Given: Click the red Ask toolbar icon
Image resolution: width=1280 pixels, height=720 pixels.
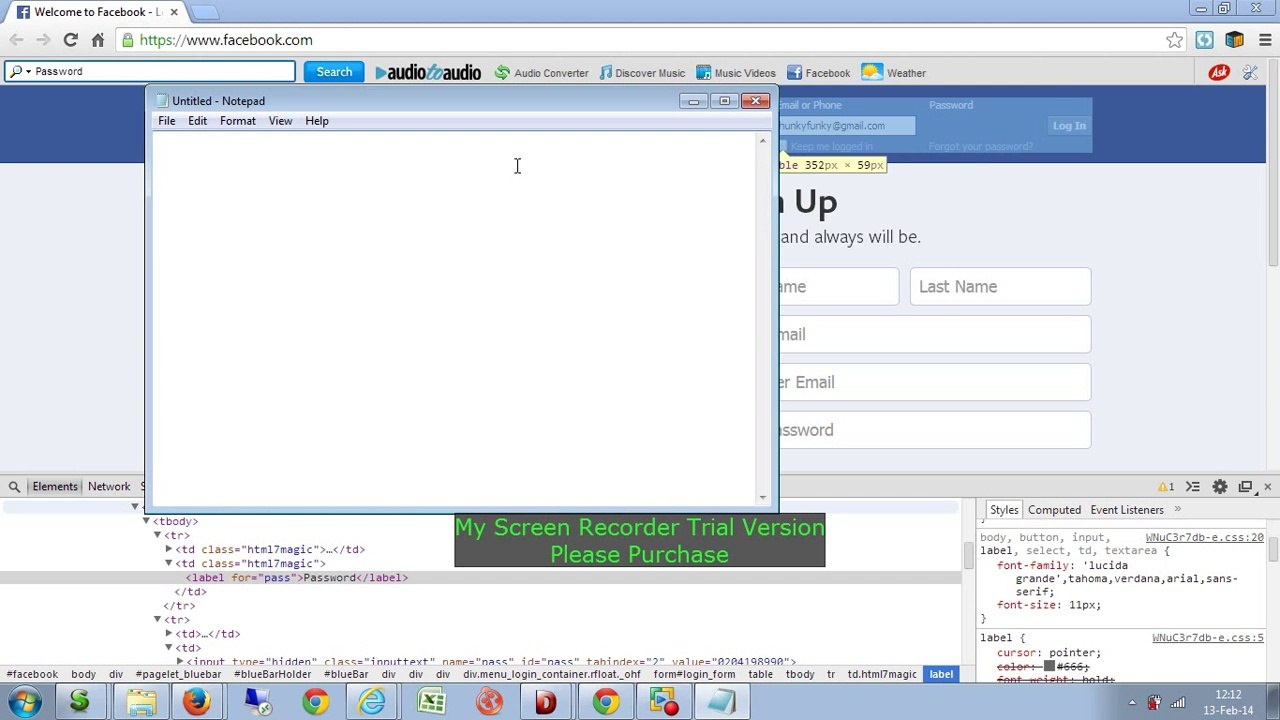Looking at the screenshot, I should 1219,72.
